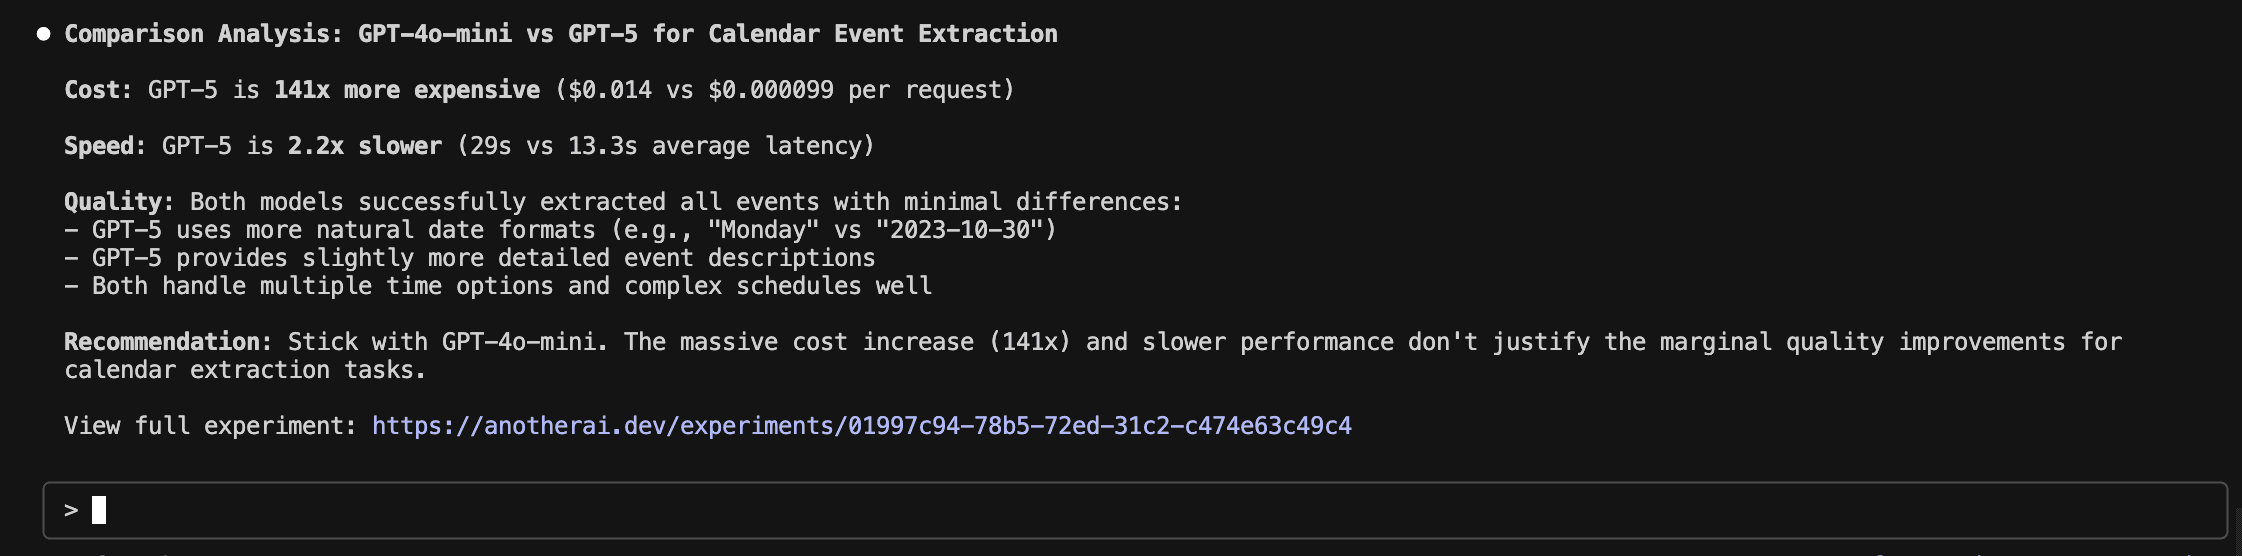The image size is (2242, 556).
Task: Click the '>' prompt symbol
Action: (x=71, y=510)
